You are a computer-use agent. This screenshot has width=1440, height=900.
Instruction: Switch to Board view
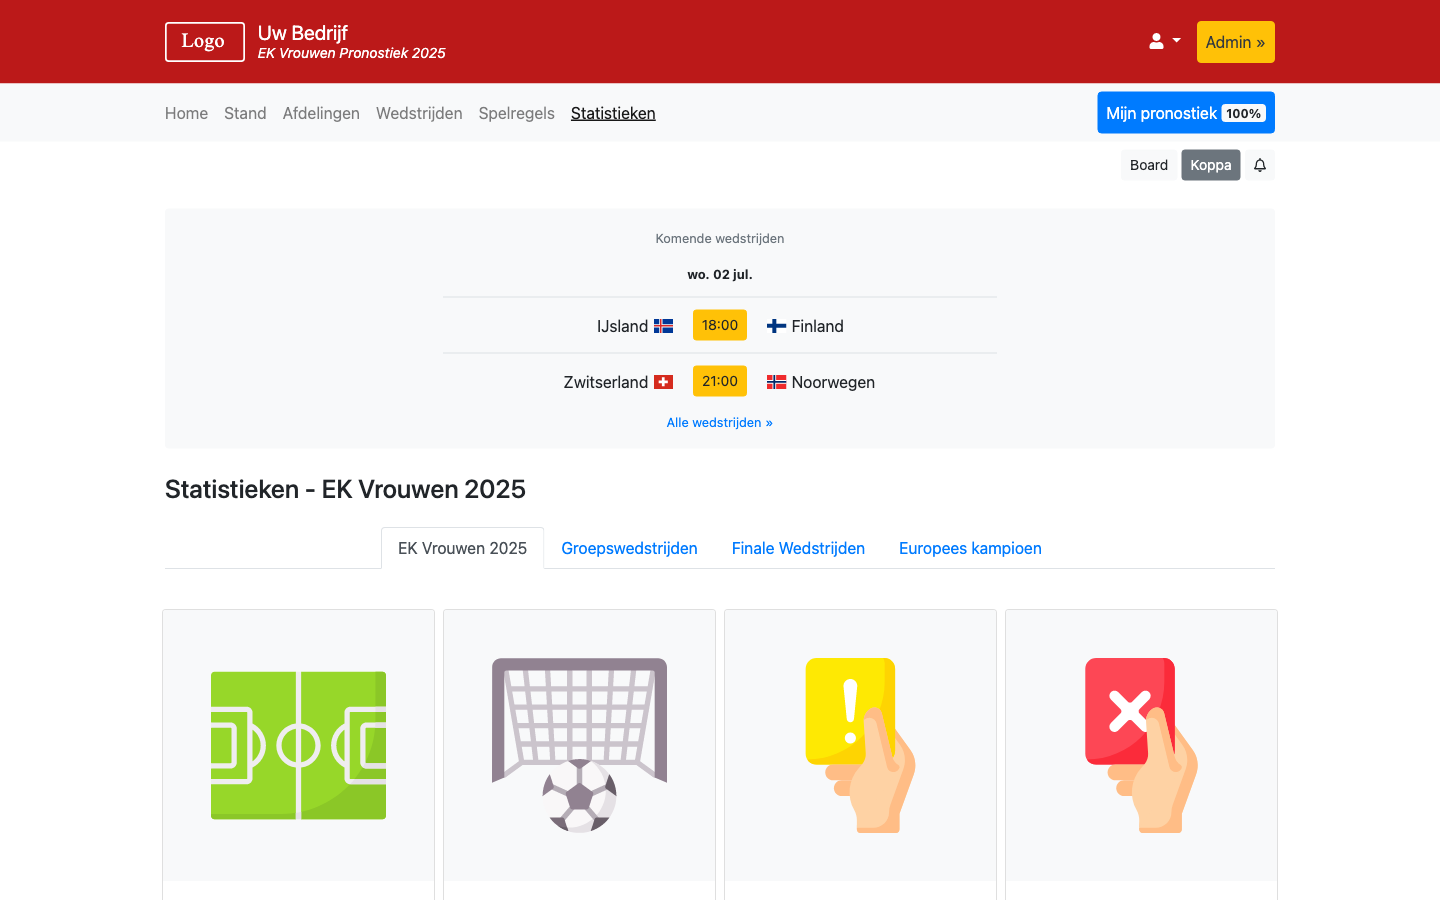click(1148, 165)
